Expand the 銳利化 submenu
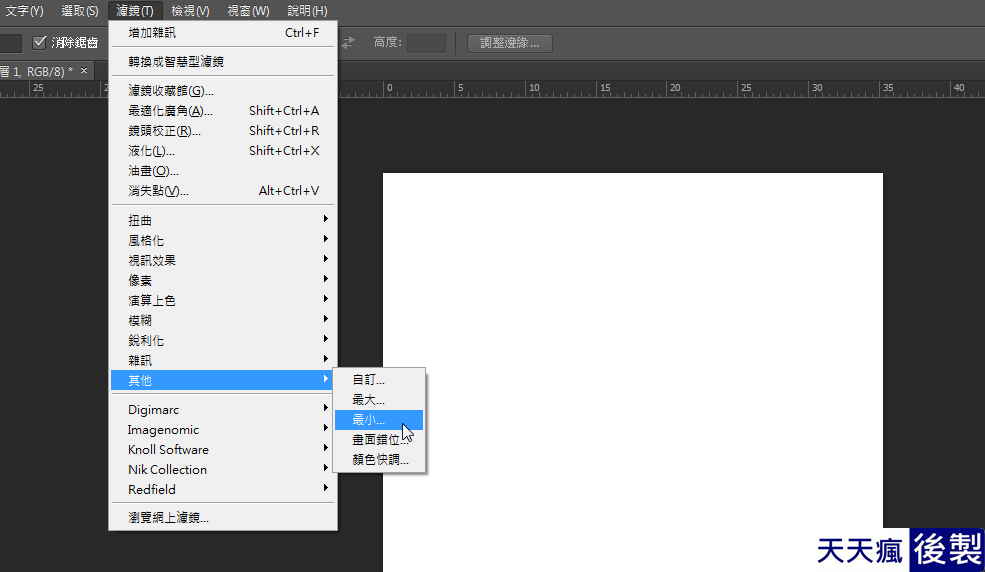 223,340
